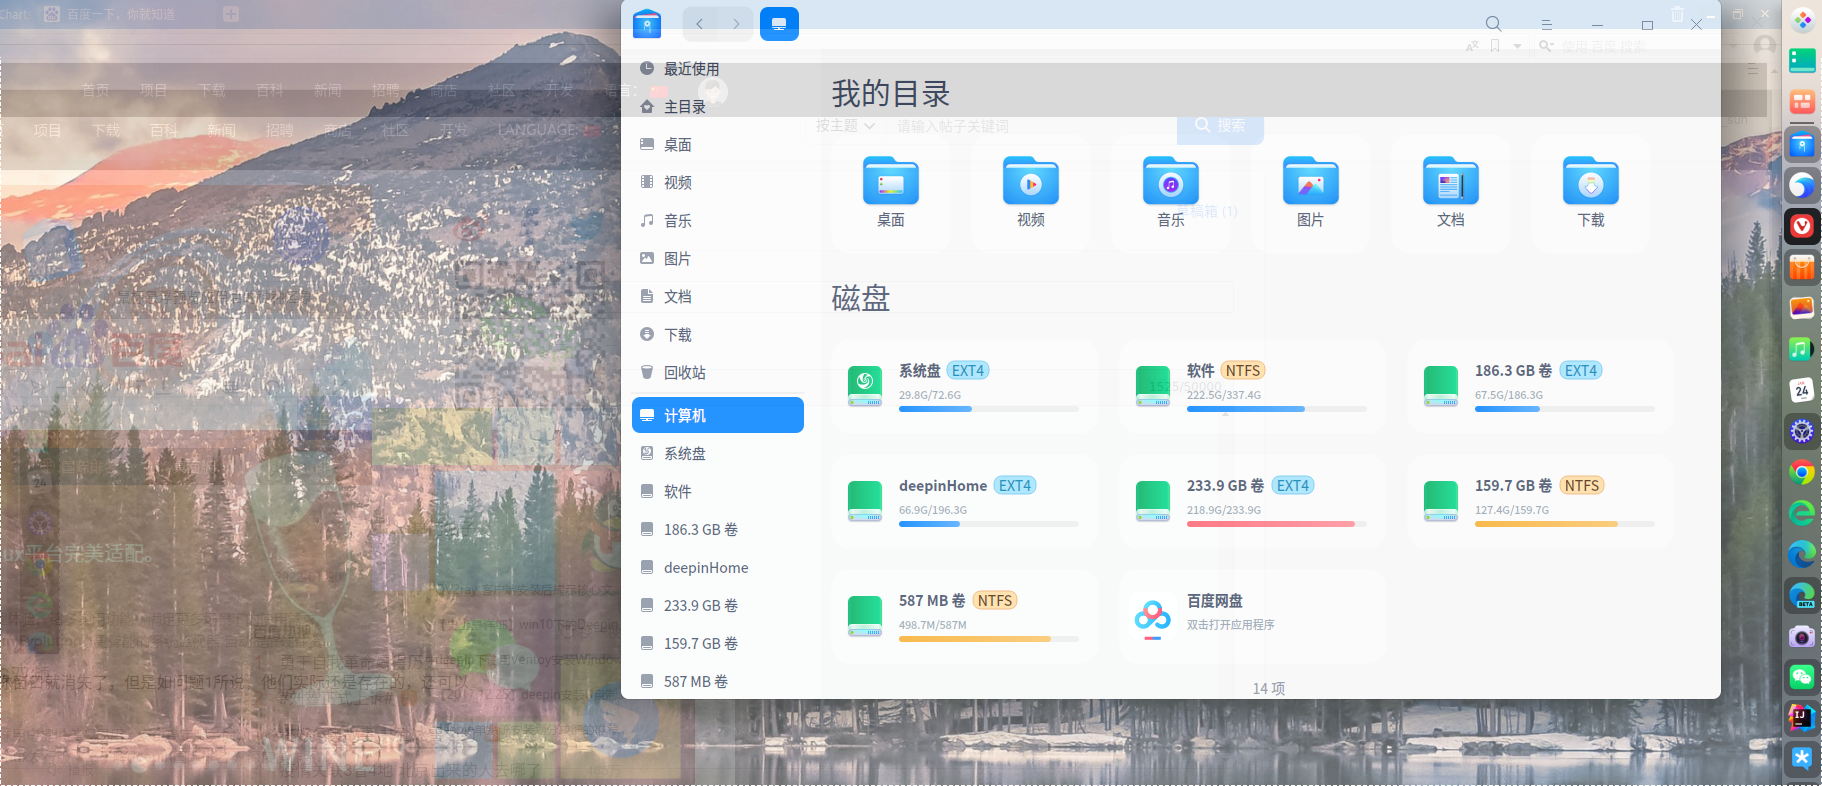Open 233.9 GB 卷 in the sidebar
Screen dimensions: 1822x786
(718, 606)
